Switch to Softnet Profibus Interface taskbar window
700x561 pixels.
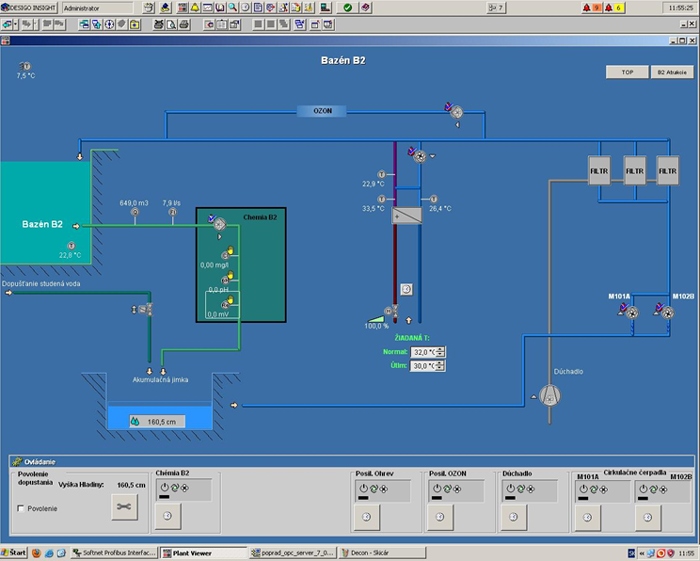click(114, 553)
